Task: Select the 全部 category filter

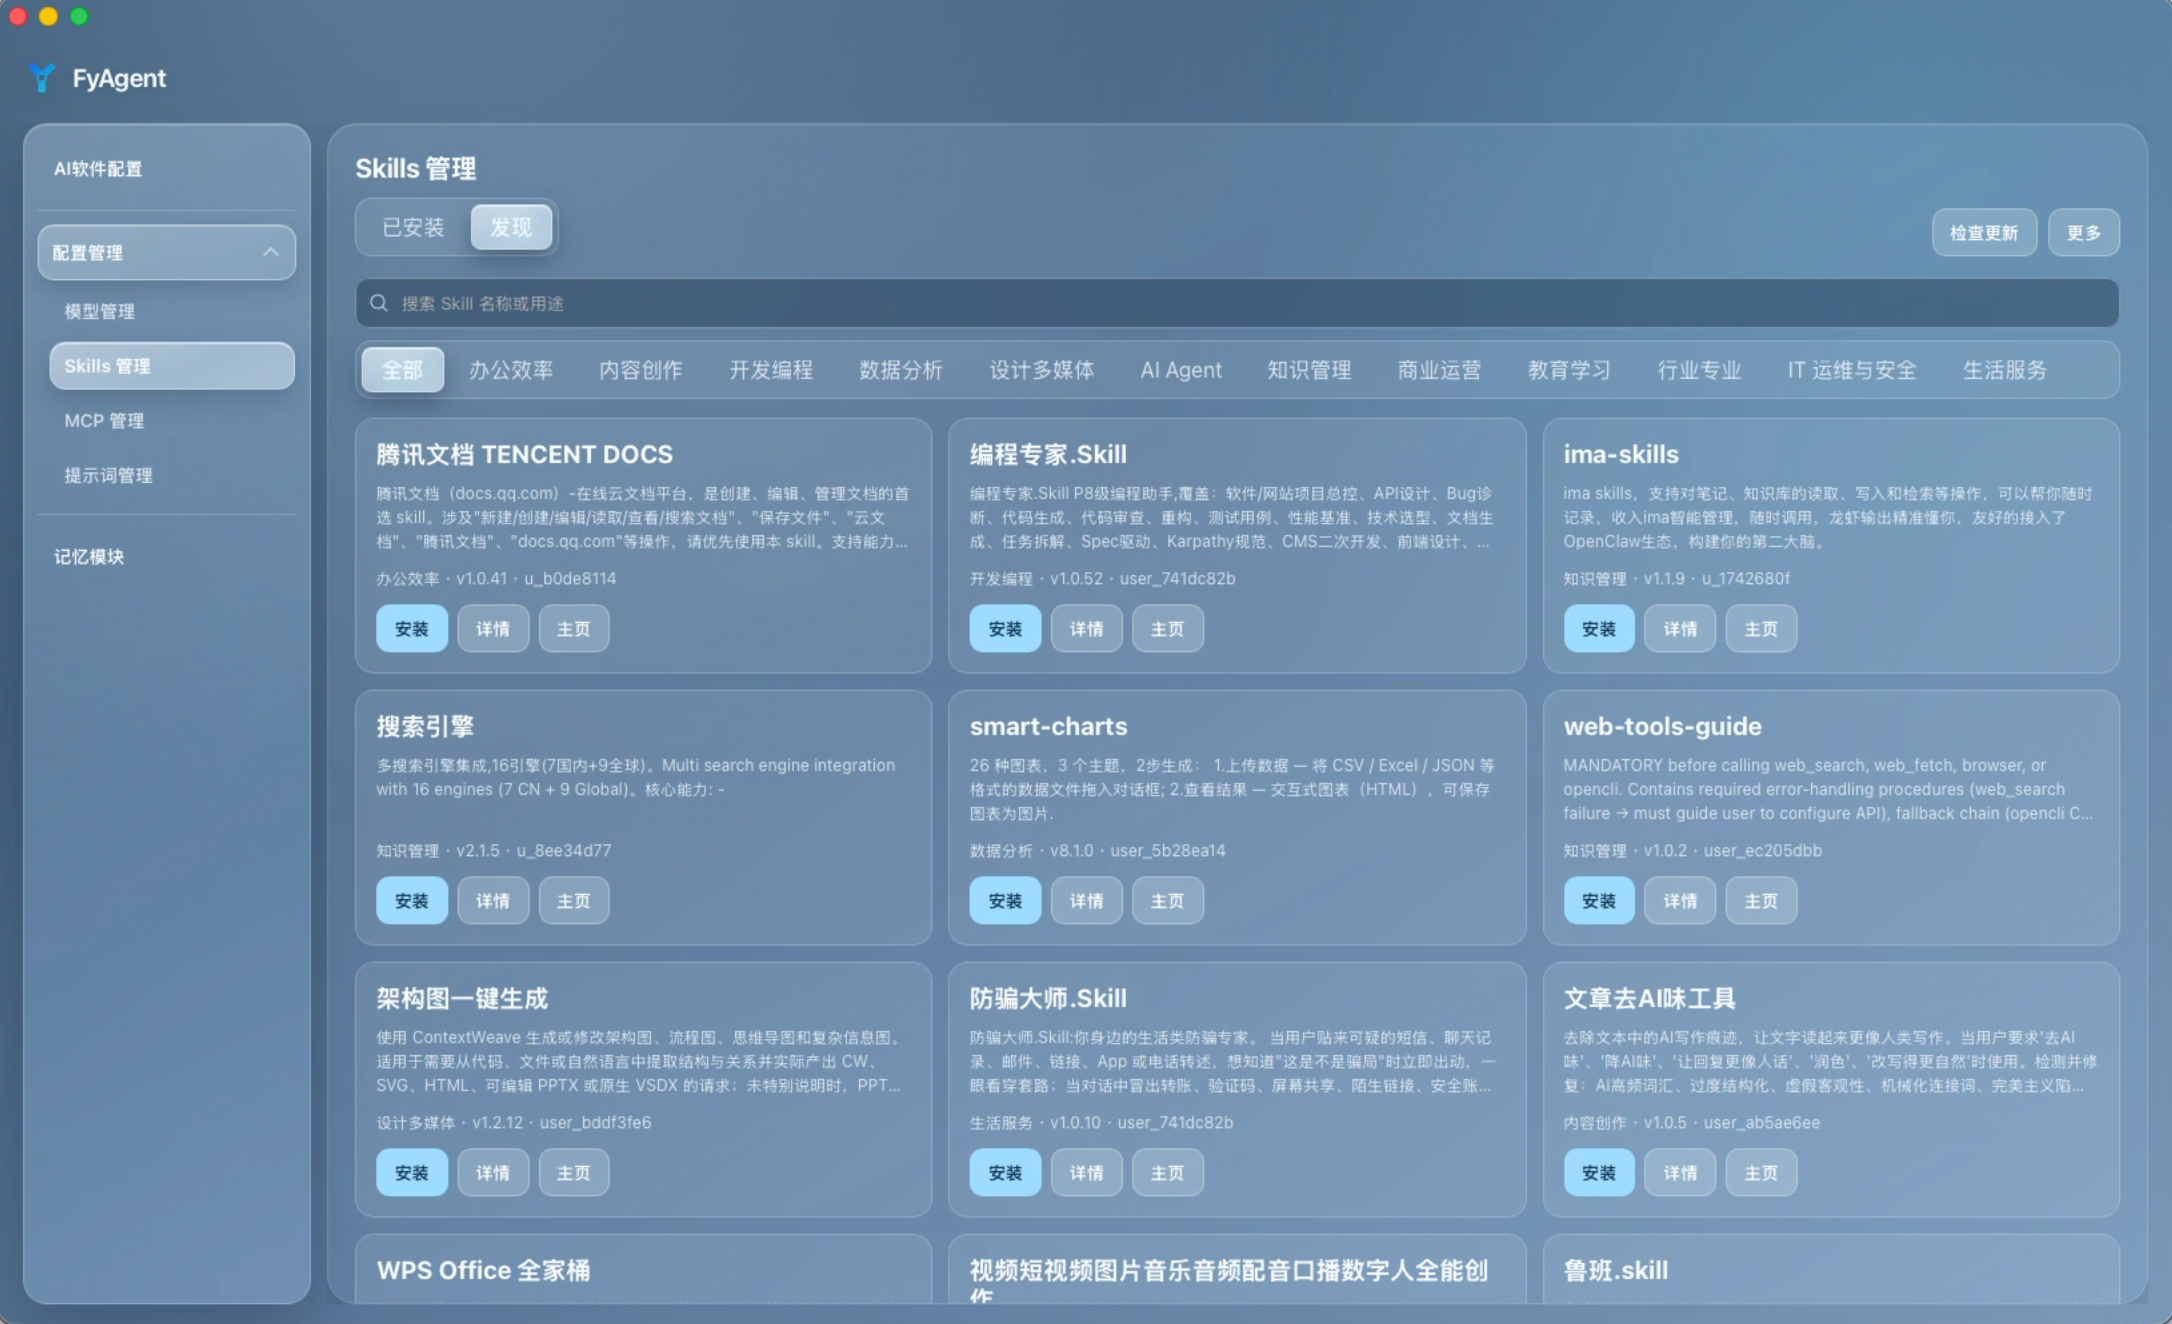Action: (402, 370)
